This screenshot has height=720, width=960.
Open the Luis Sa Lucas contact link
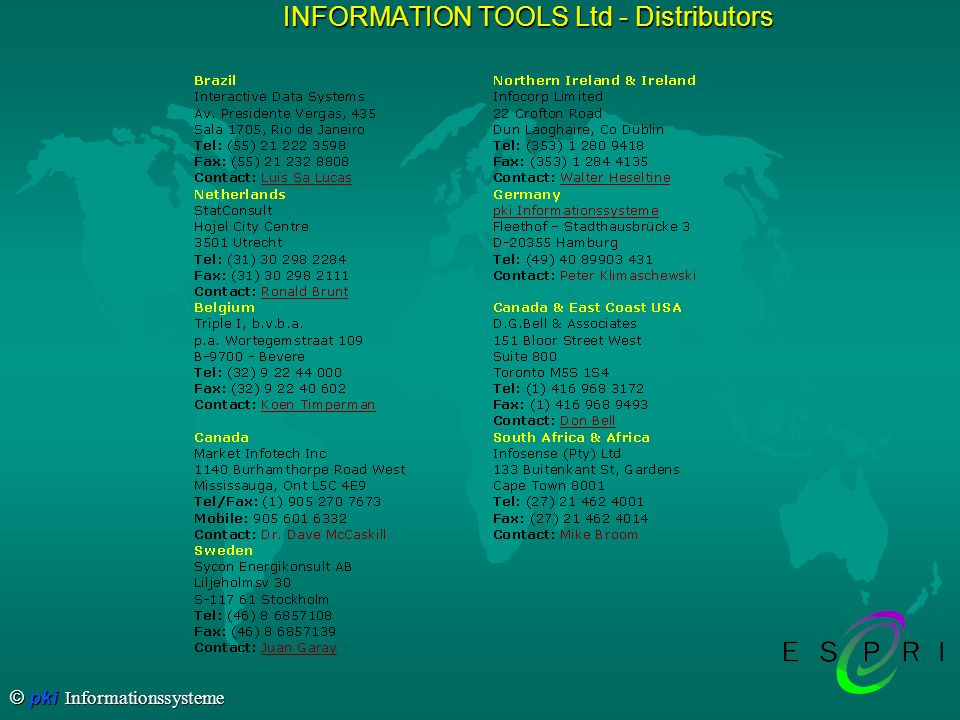306,178
